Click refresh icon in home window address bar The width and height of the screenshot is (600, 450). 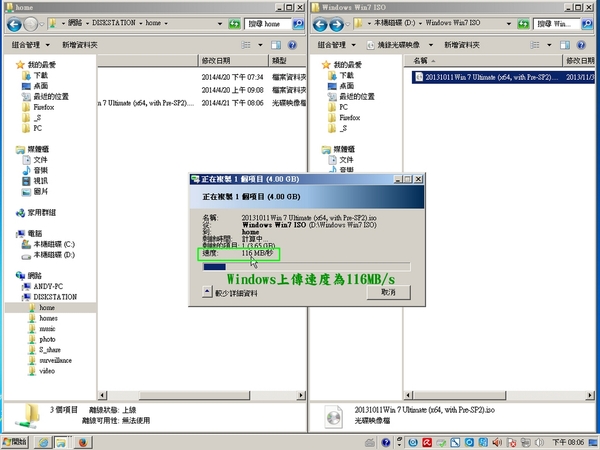(x=234, y=24)
